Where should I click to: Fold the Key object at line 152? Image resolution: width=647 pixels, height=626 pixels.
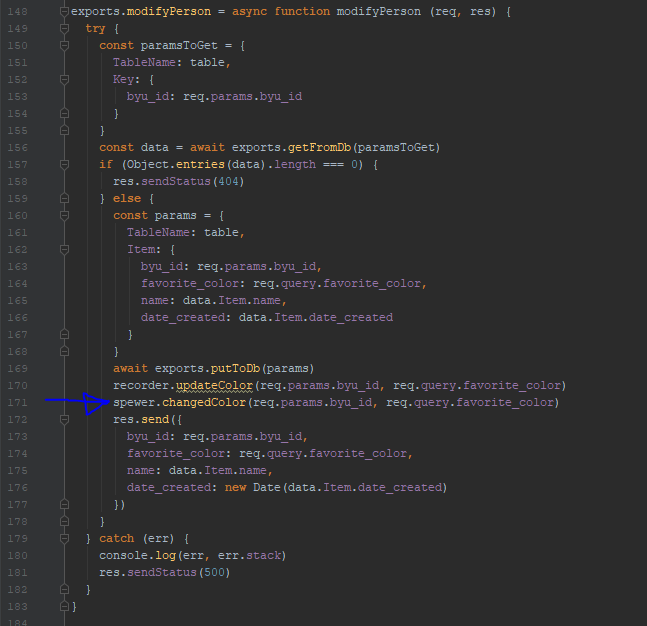(x=64, y=79)
